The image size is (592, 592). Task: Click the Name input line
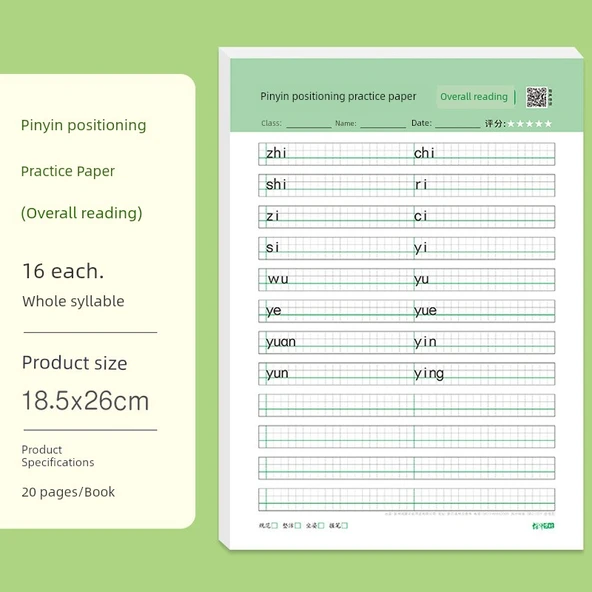[383, 125]
